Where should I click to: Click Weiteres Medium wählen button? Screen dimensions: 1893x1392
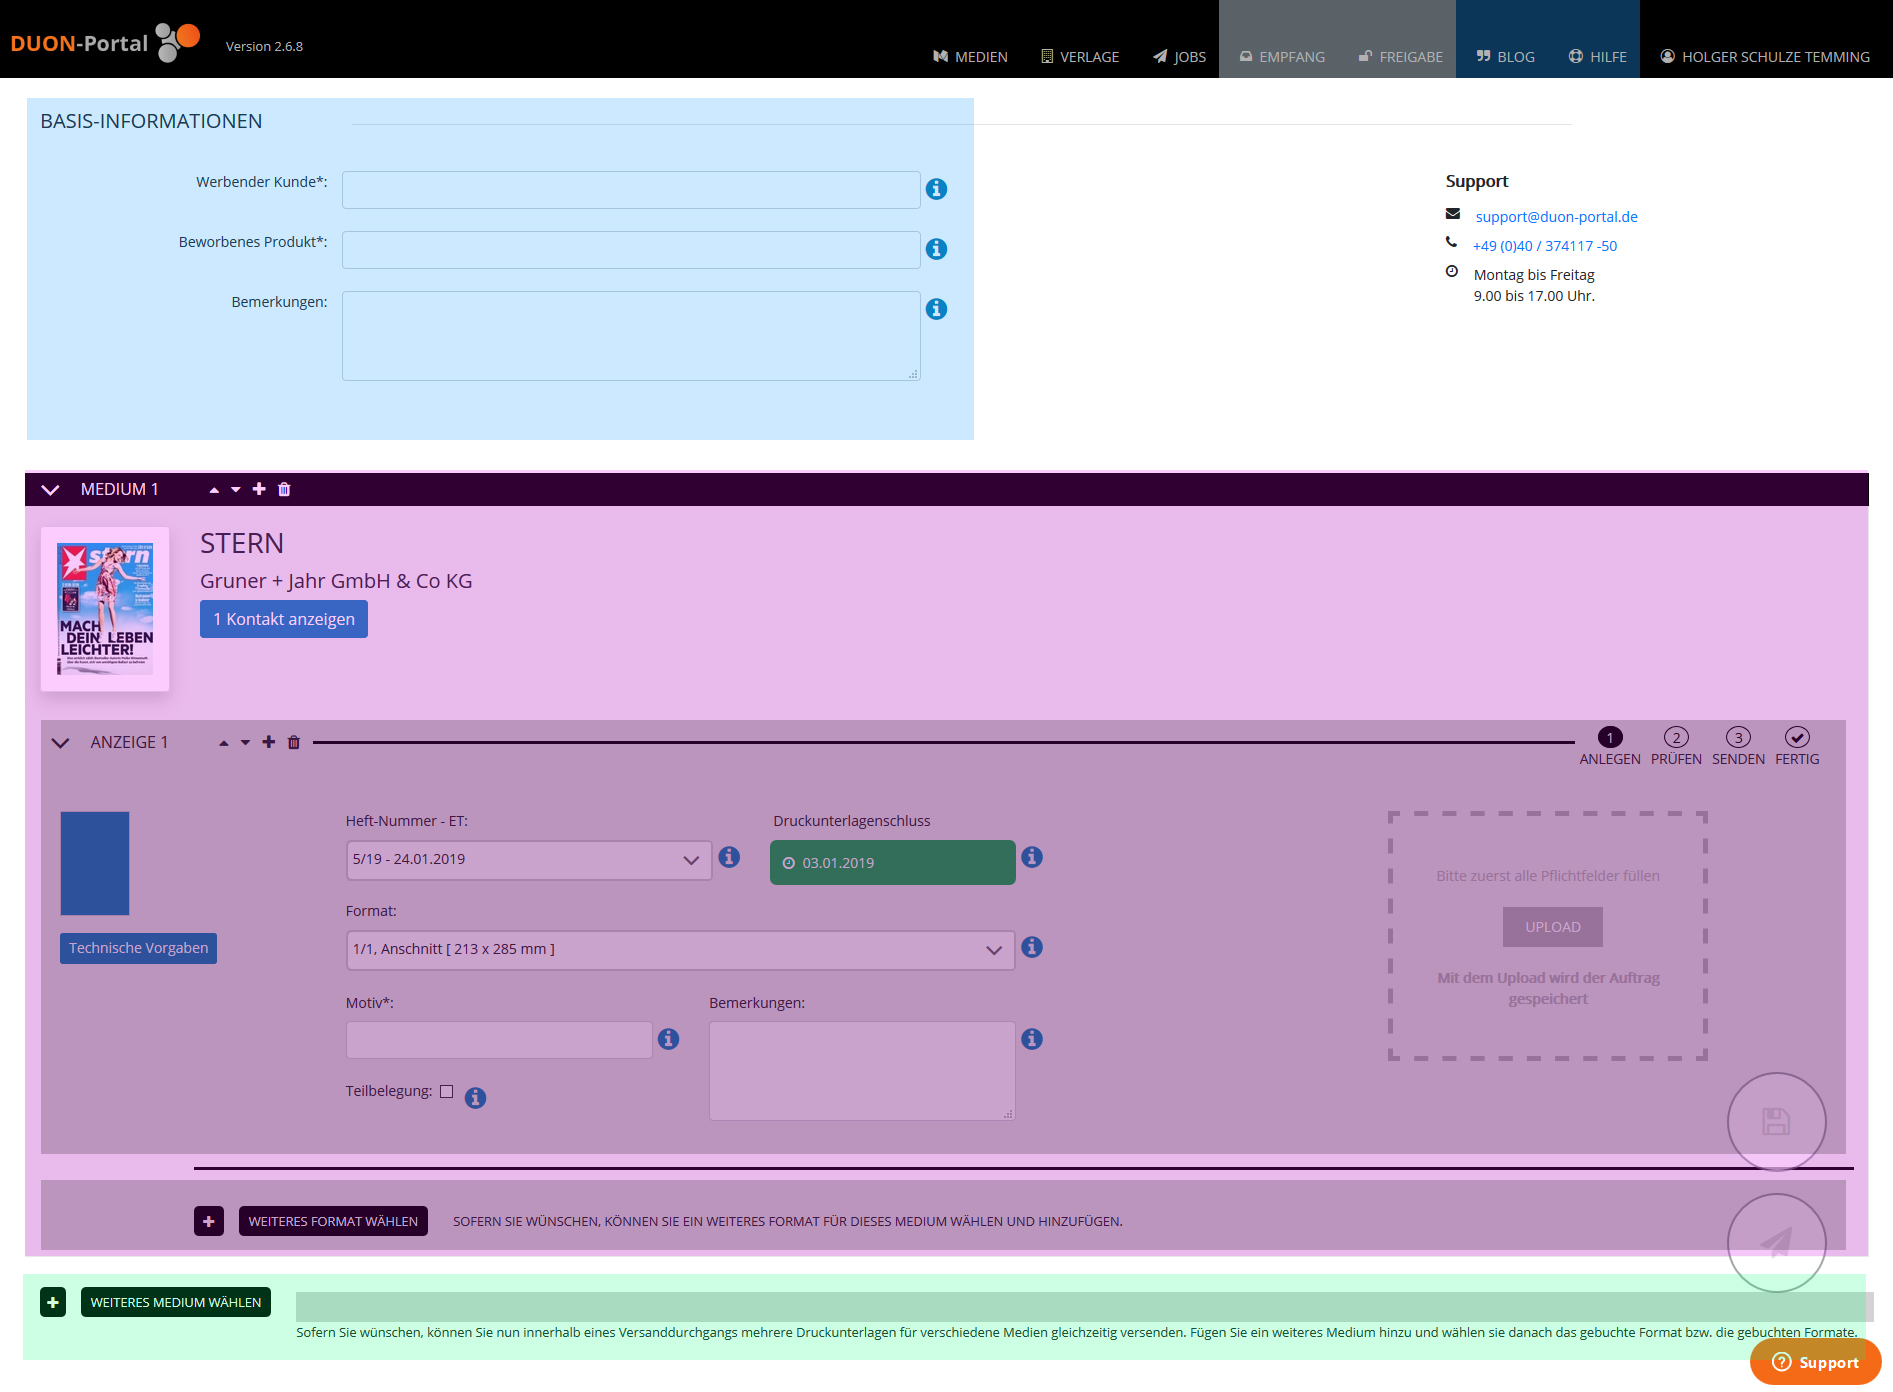(x=176, y=1302)
